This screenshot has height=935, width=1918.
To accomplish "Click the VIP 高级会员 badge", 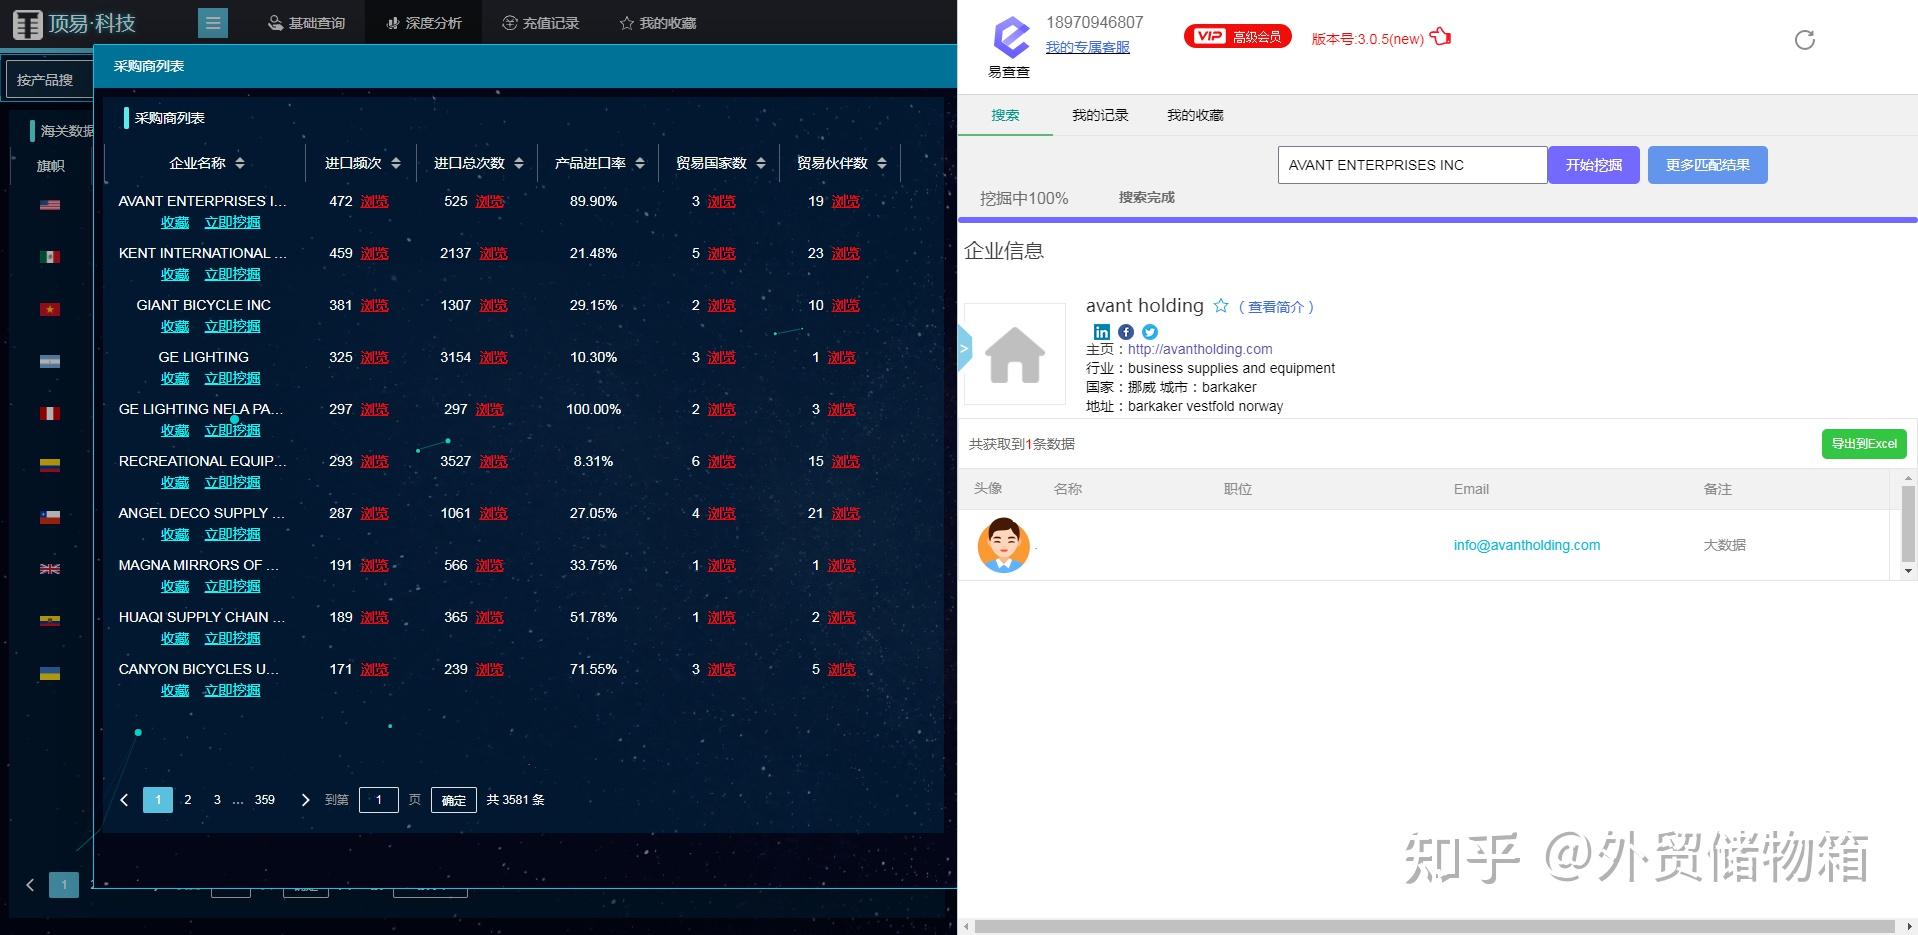I will click(1237, 37).
